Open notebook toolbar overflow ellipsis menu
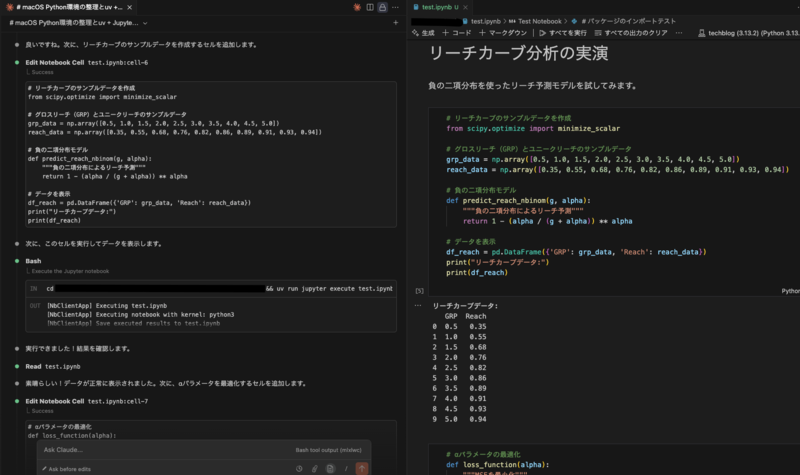800x475 pixels. coord(679,33)
